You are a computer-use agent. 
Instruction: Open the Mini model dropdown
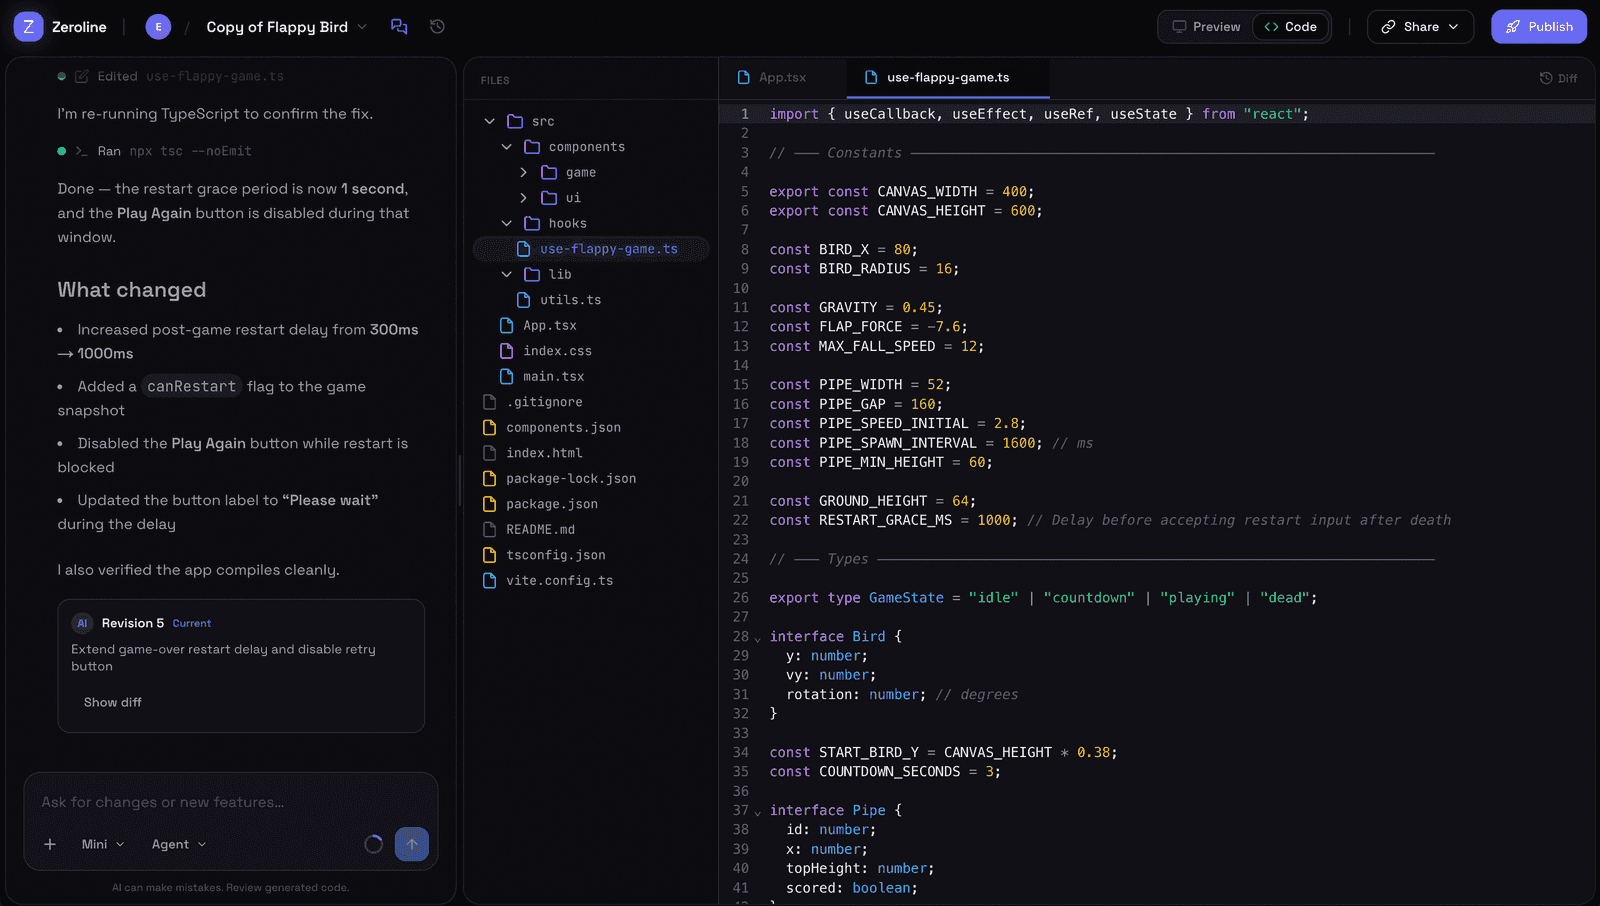pos(103,844)
